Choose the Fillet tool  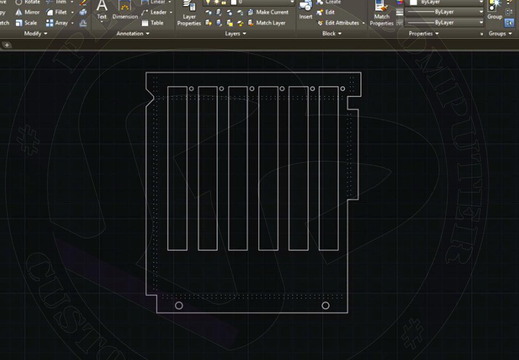point(56,12)
